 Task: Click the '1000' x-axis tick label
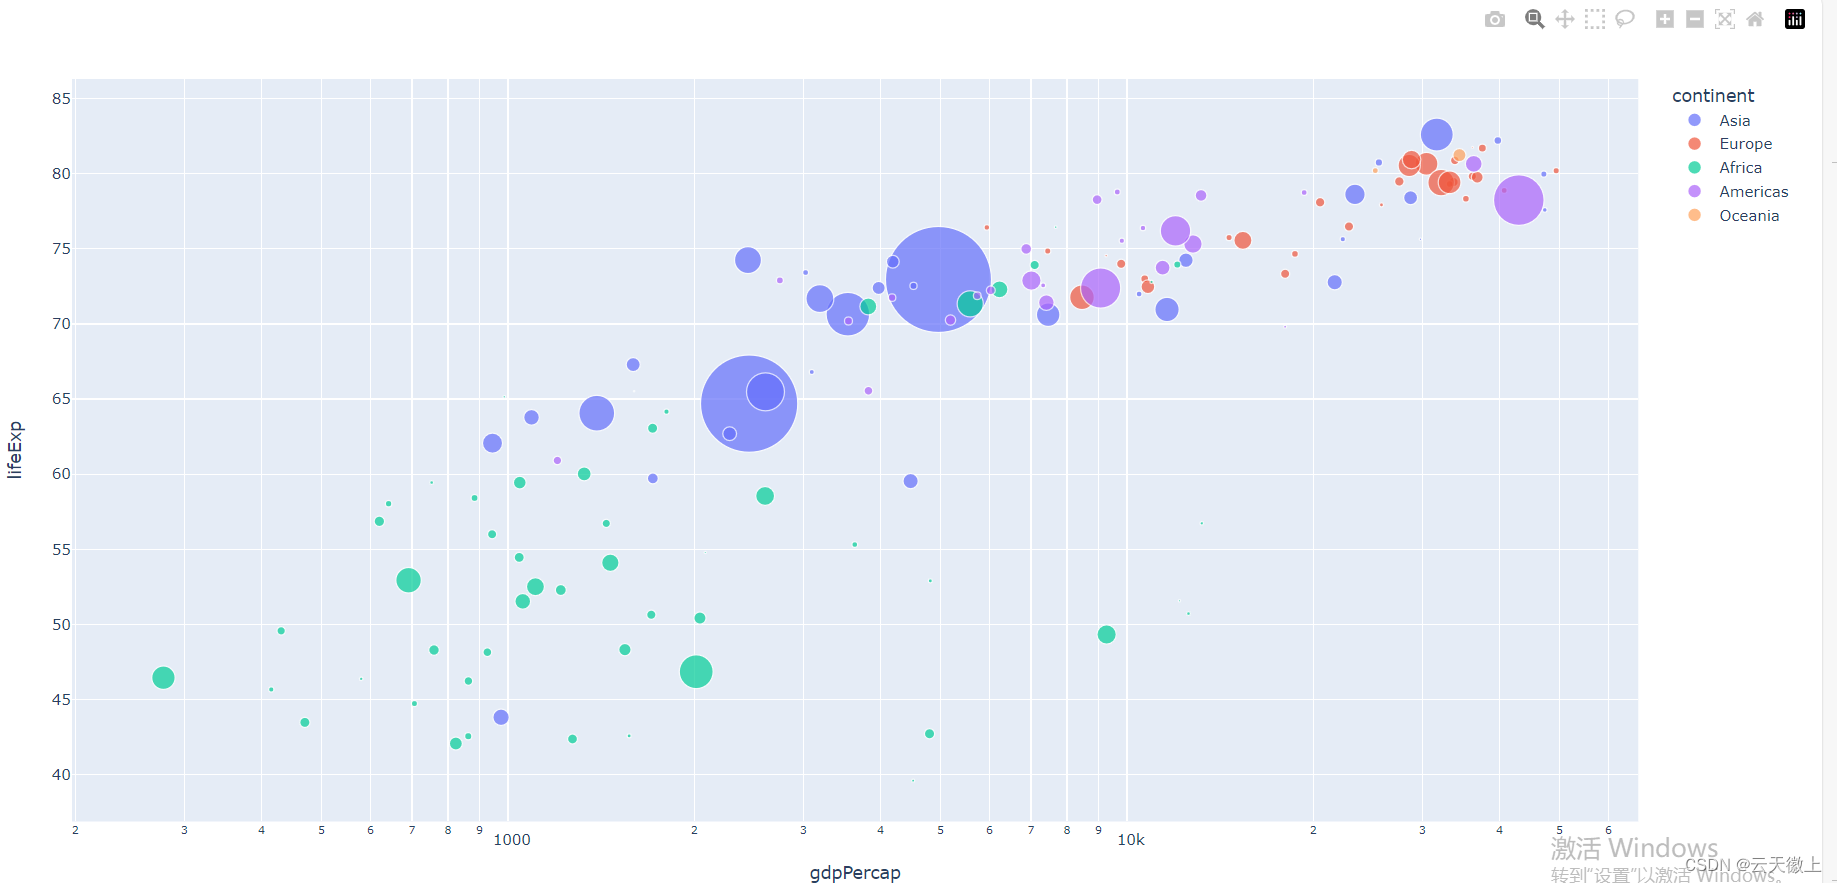[x=512, y=840]
